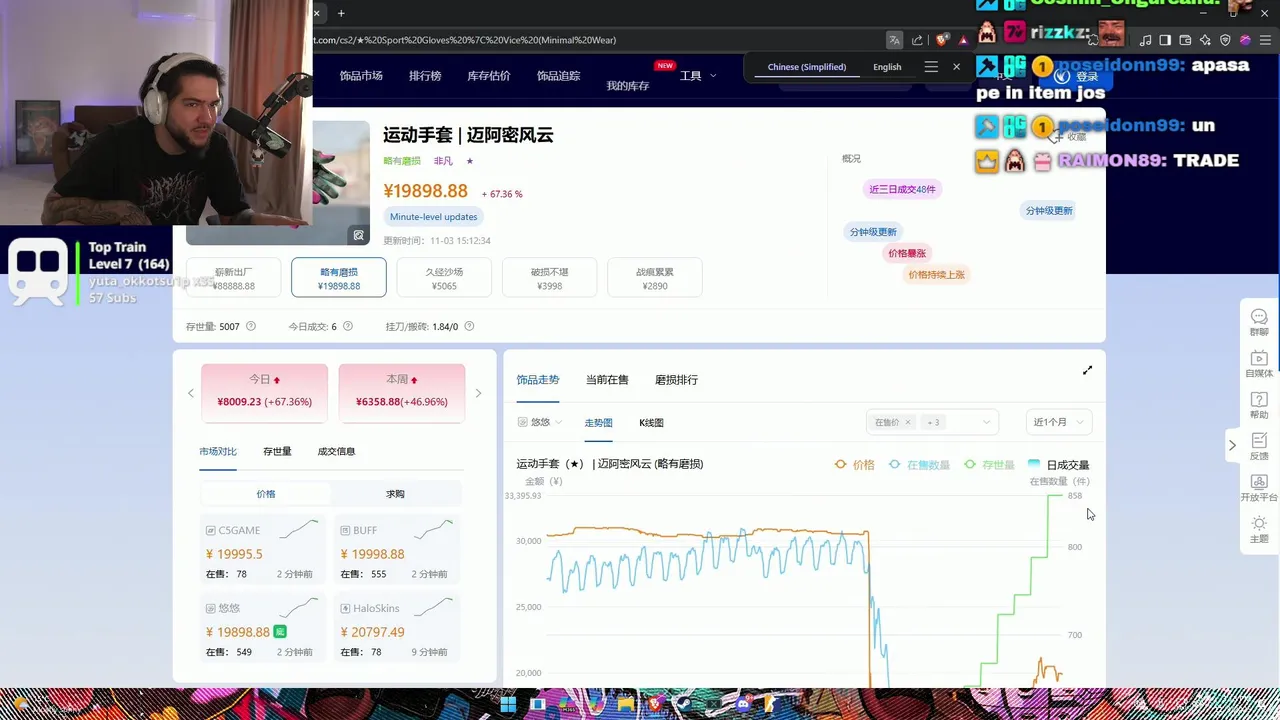Open Counter-Strike from the taskbar
The height and width of the screenshot is (720, 1280).
click(x=772, y=705)
